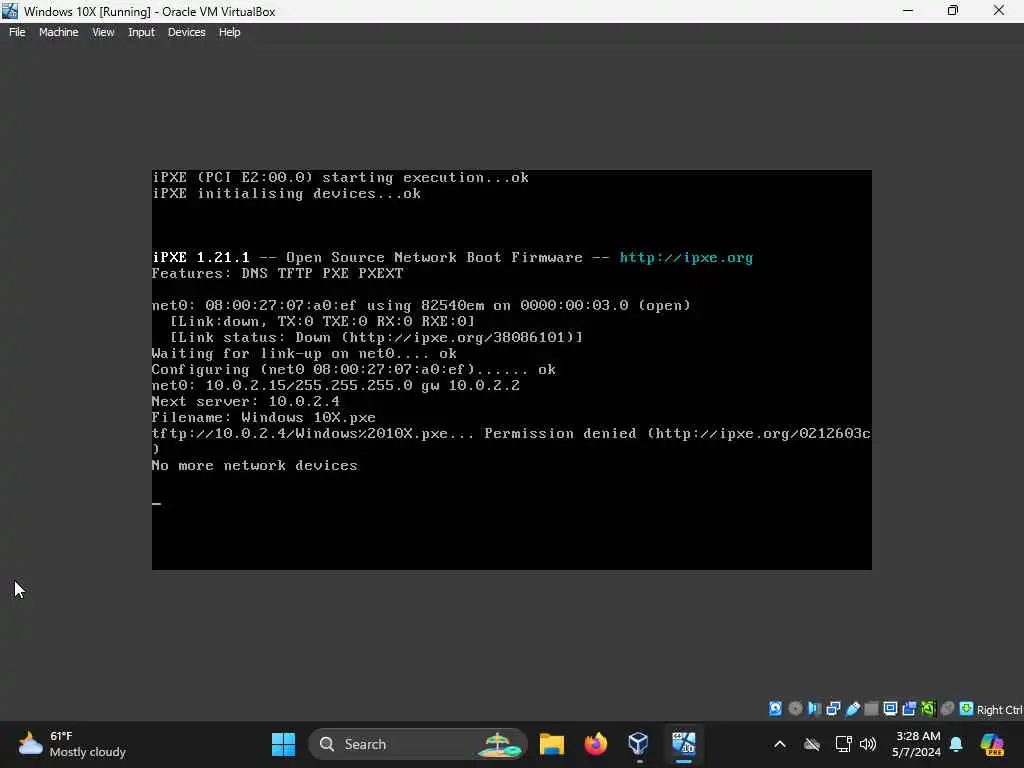This screenshot has height=768, width=1024.
Task: Open the VirtualBox Manager taskbar icon
Action: 638,744
